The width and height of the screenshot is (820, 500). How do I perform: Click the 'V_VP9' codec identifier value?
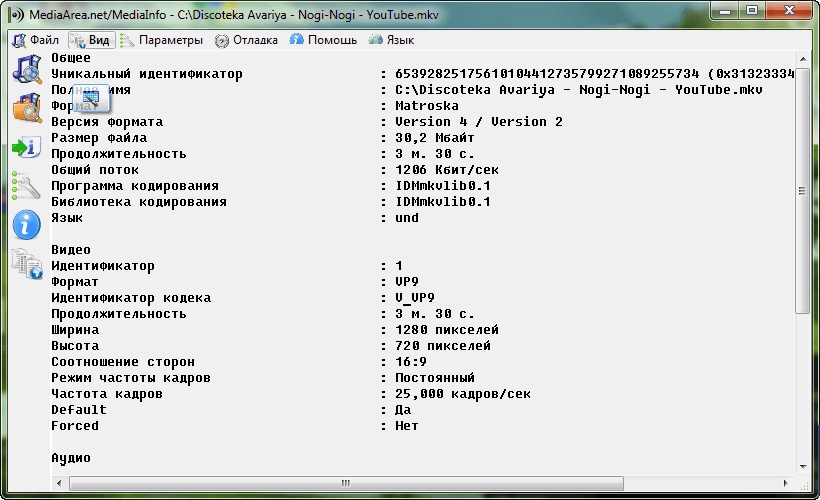pos(415,298)
